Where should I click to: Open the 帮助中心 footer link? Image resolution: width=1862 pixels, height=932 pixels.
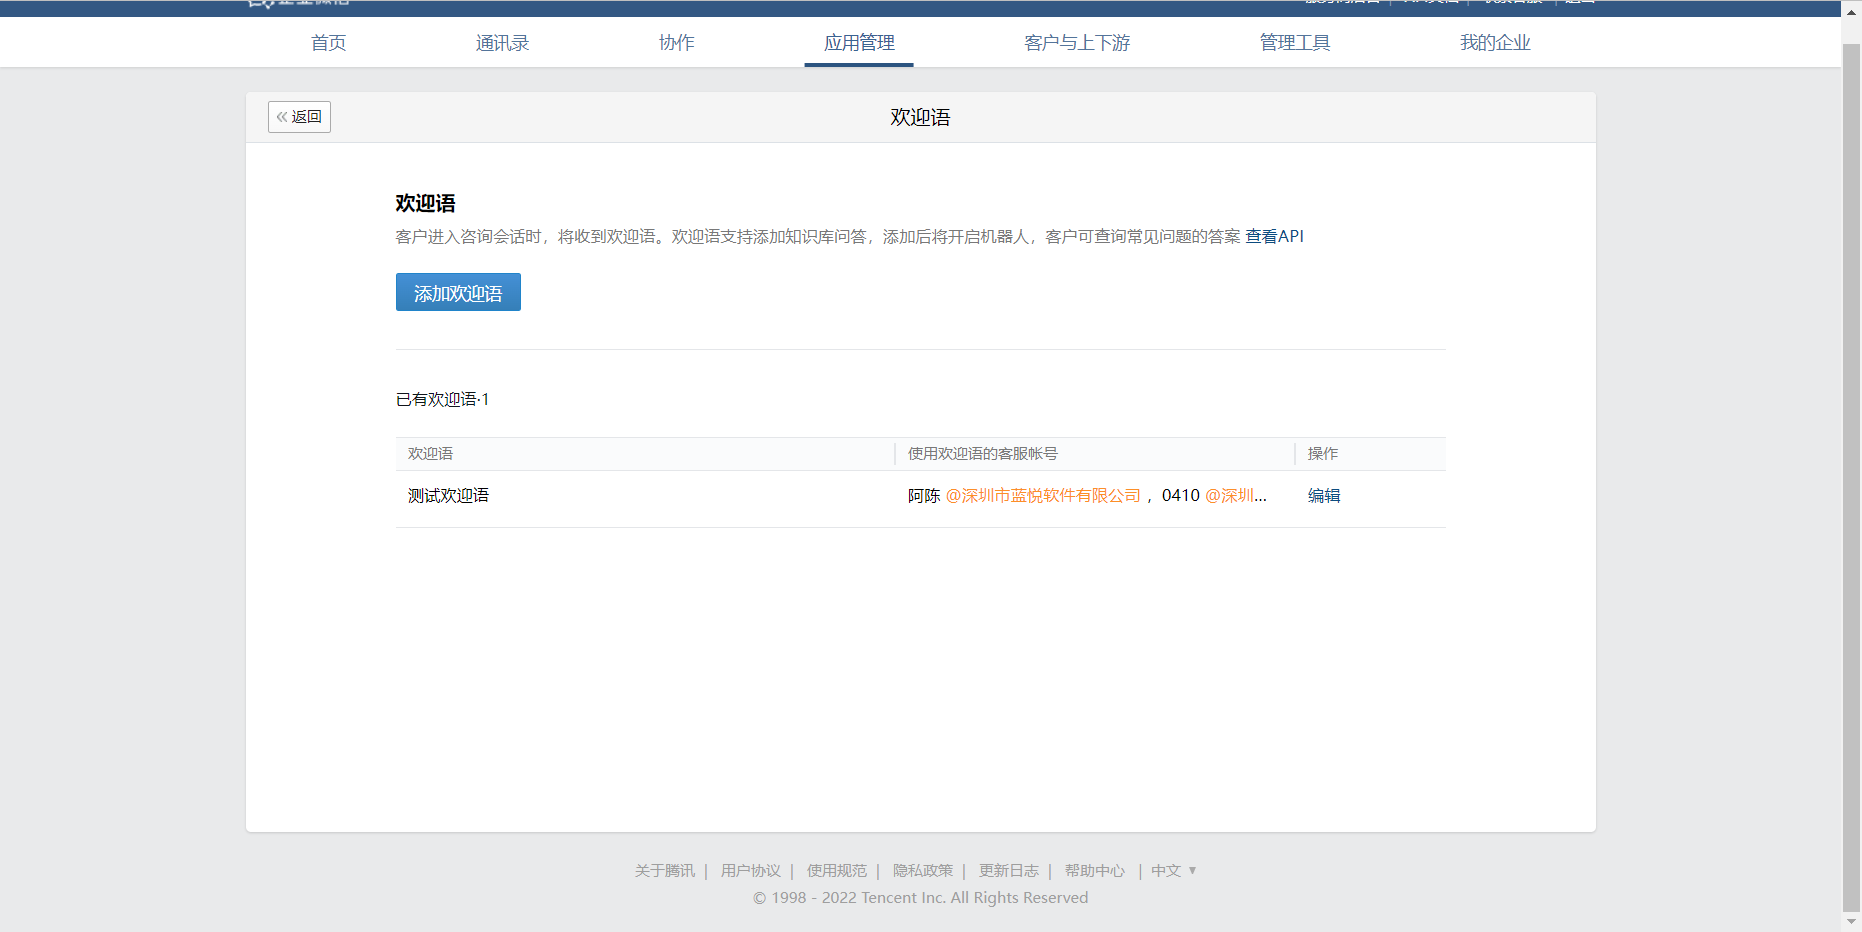pyautogui.click(x=1094, y=871)
